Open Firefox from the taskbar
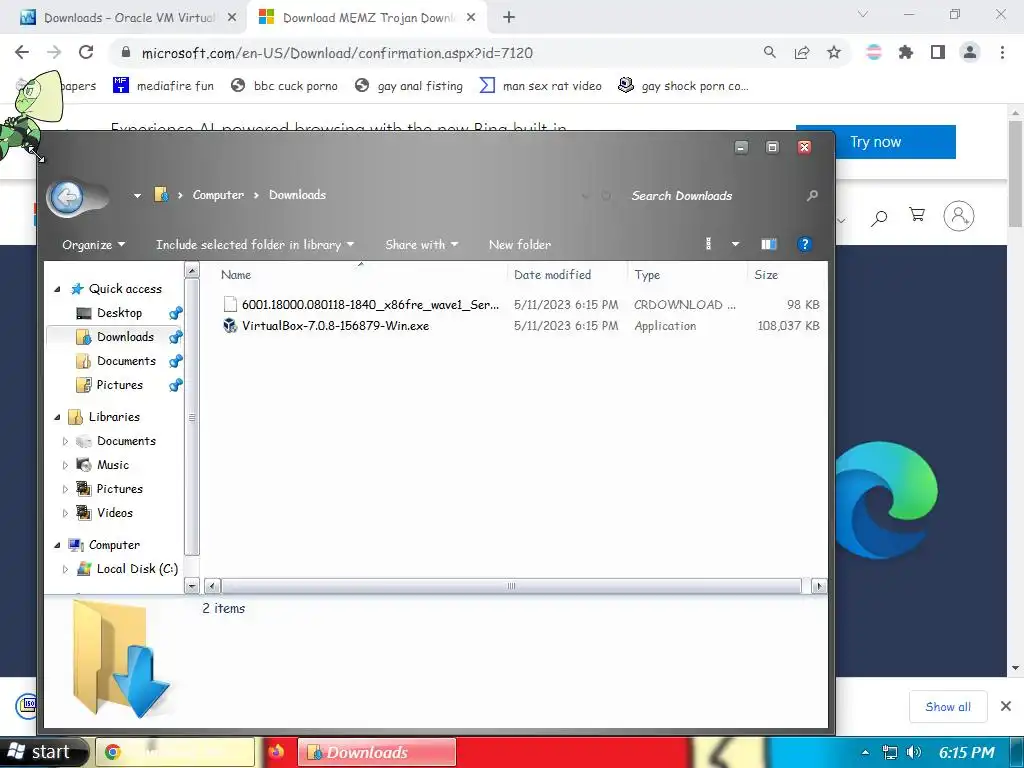Image resolution: width=1024 pixels, height=768 pixels. tap(276, 752)
